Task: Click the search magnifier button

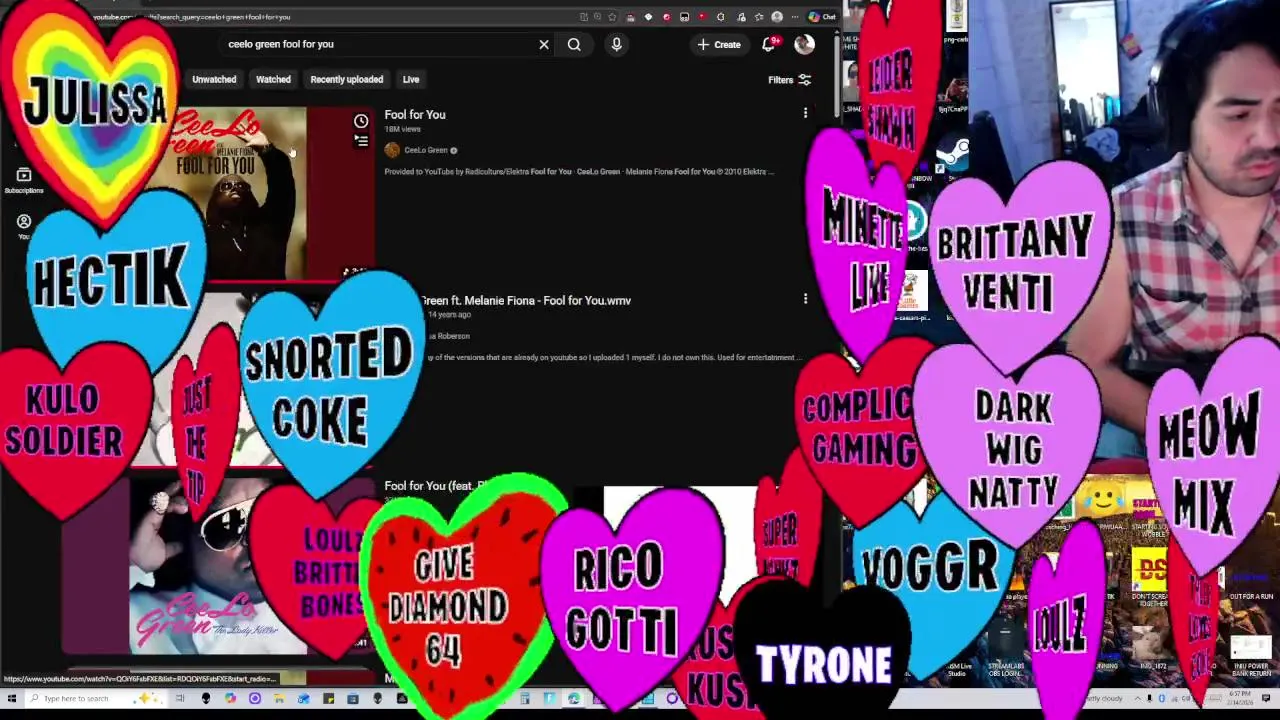Action: [574, 44]
